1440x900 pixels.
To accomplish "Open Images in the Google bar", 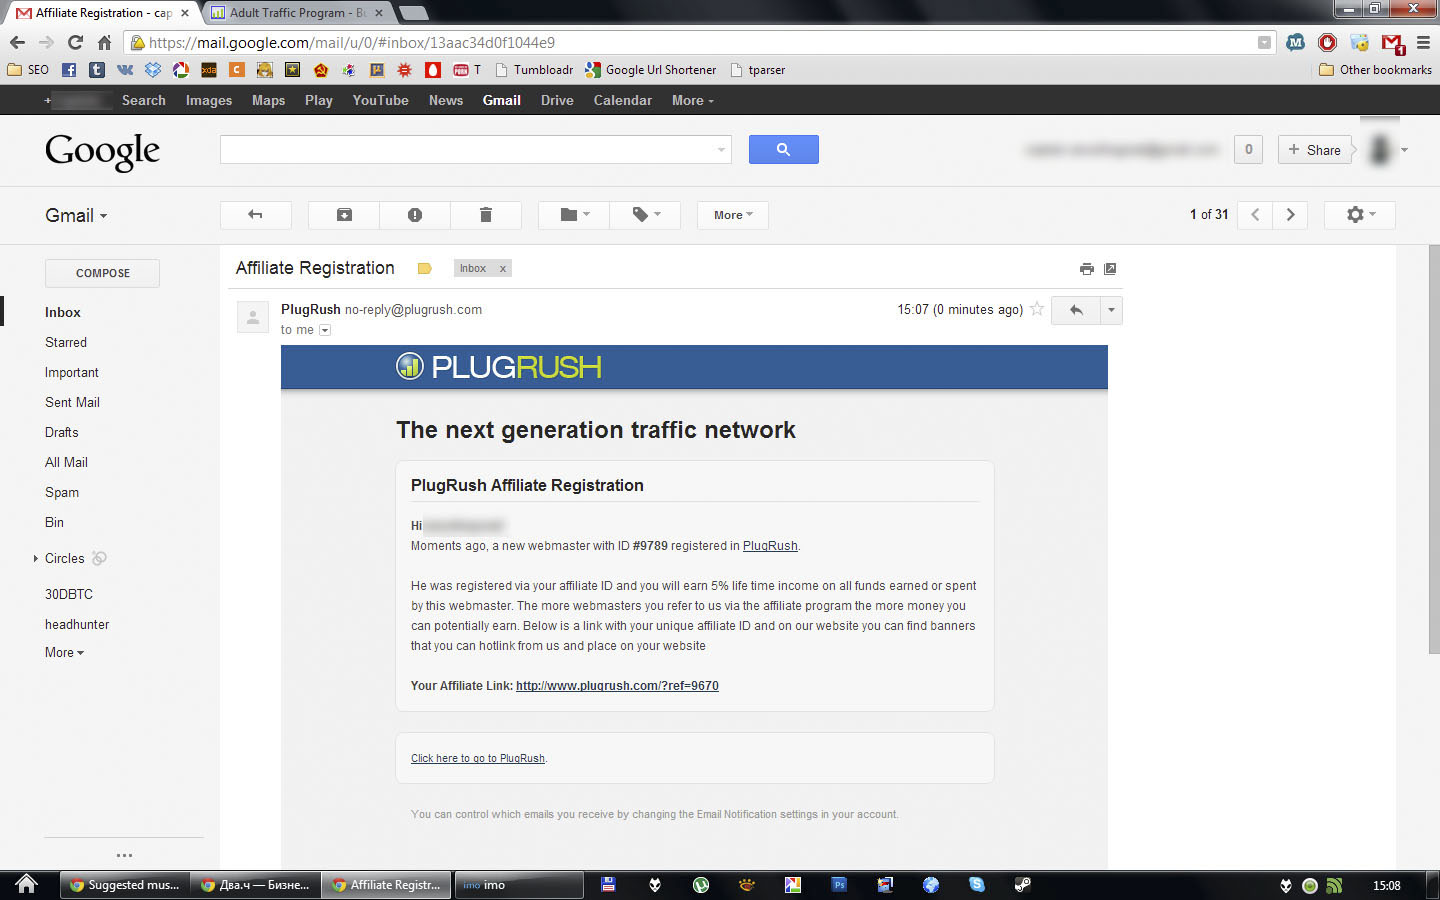I will (x=209, y=100).
